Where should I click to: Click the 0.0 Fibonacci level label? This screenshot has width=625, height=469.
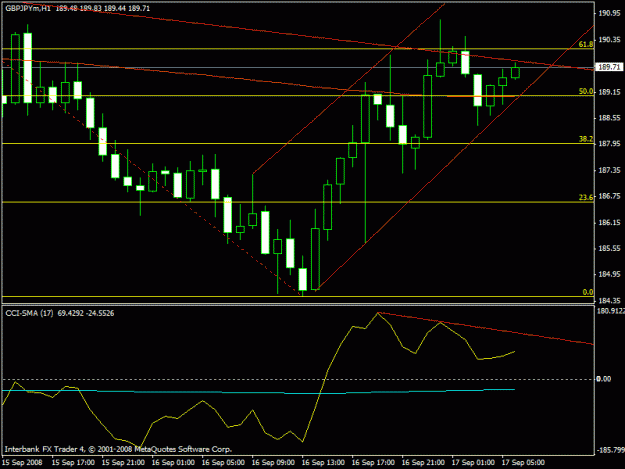coord(588,292)
